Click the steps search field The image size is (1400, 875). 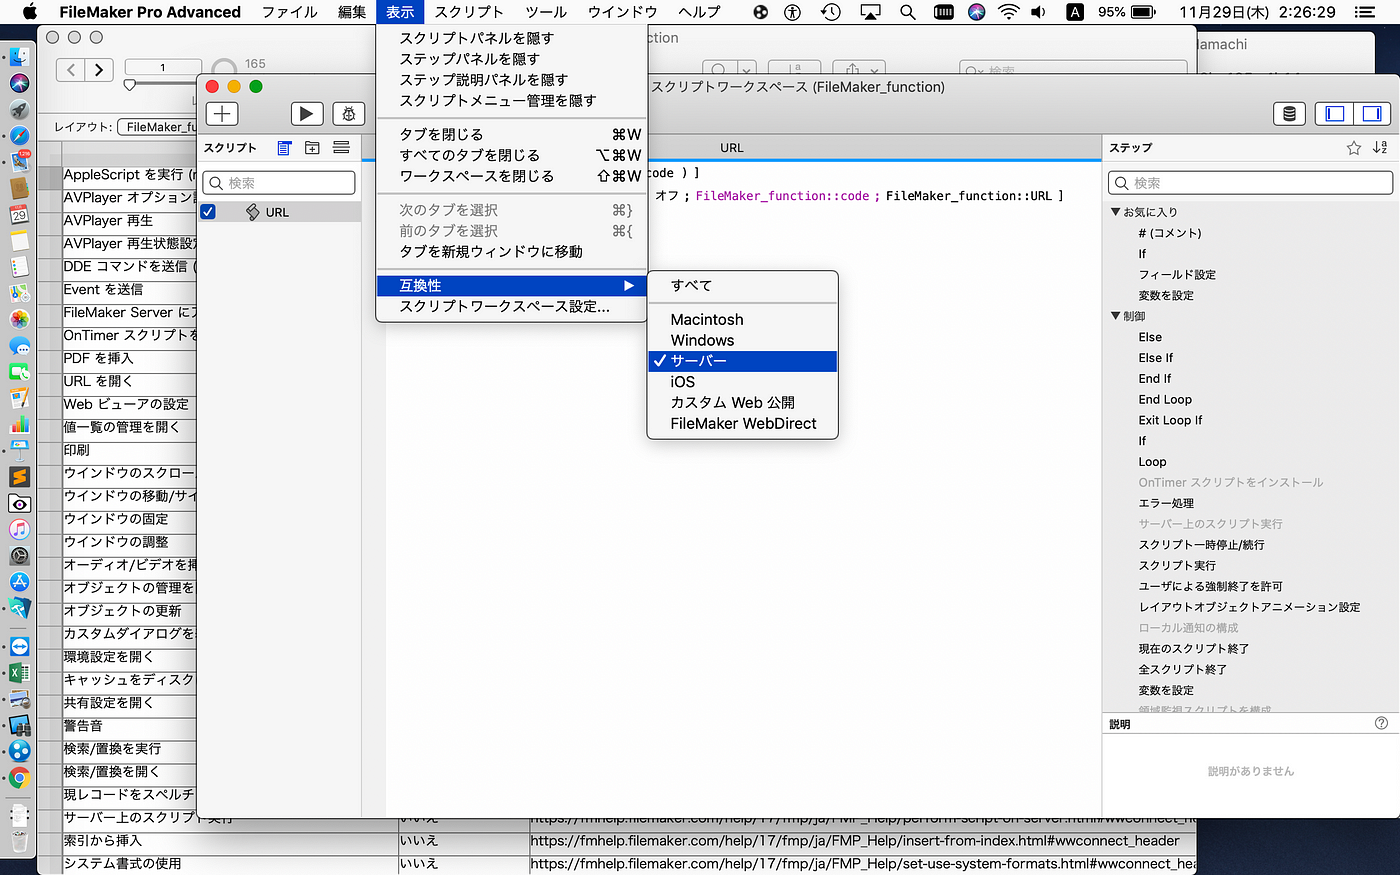click(1250, 183)
